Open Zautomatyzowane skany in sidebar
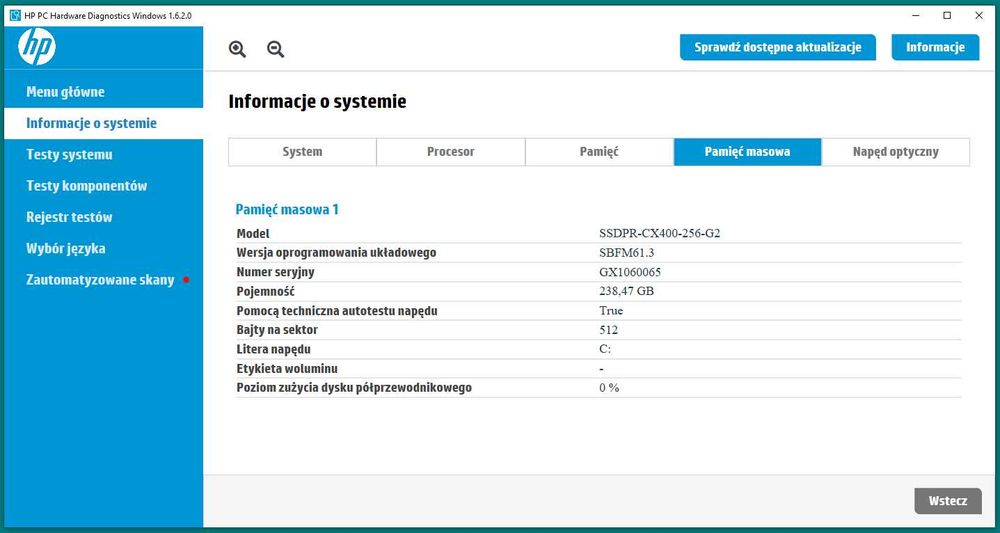 tap(103, 279)
